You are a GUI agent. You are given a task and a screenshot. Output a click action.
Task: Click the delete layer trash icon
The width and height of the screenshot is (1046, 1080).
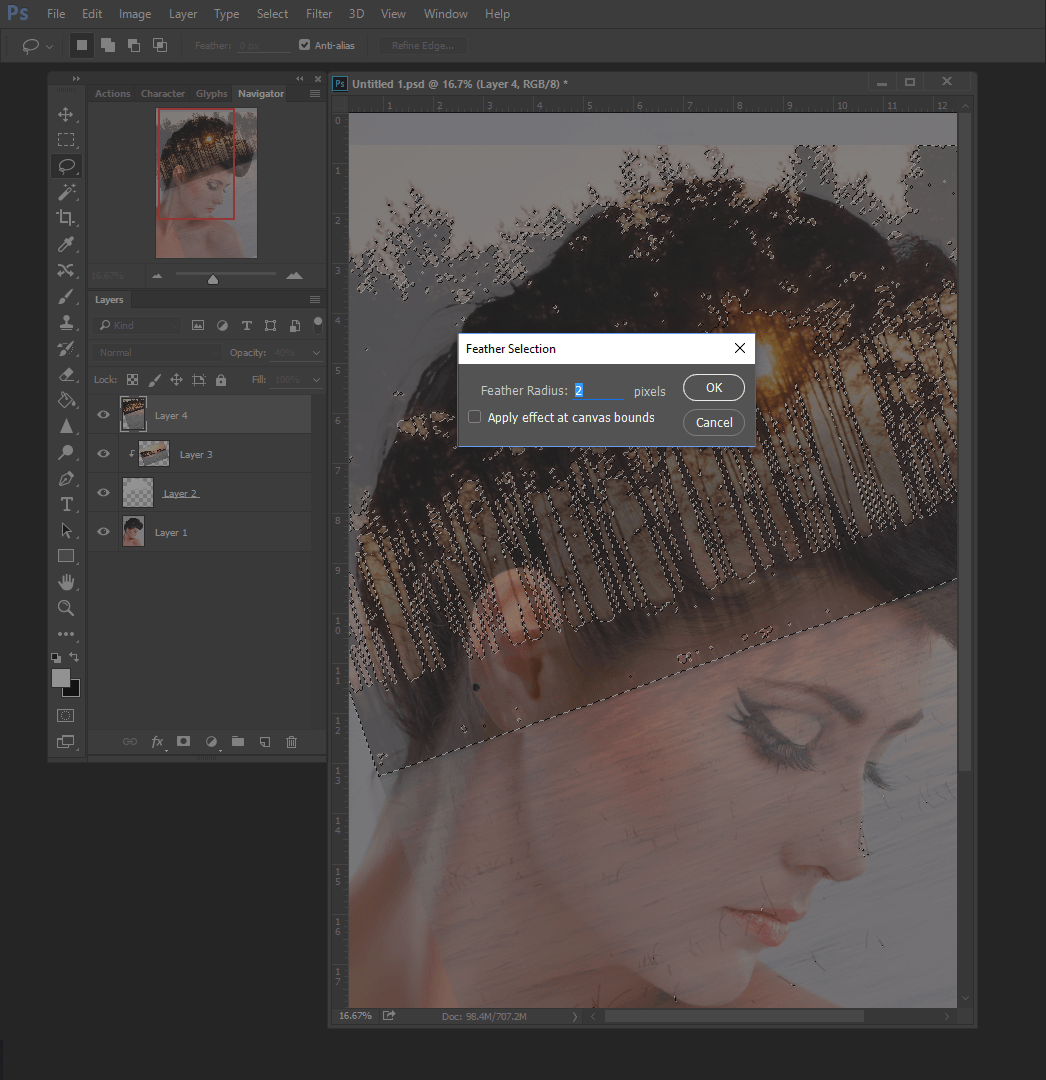coord(291,742)
